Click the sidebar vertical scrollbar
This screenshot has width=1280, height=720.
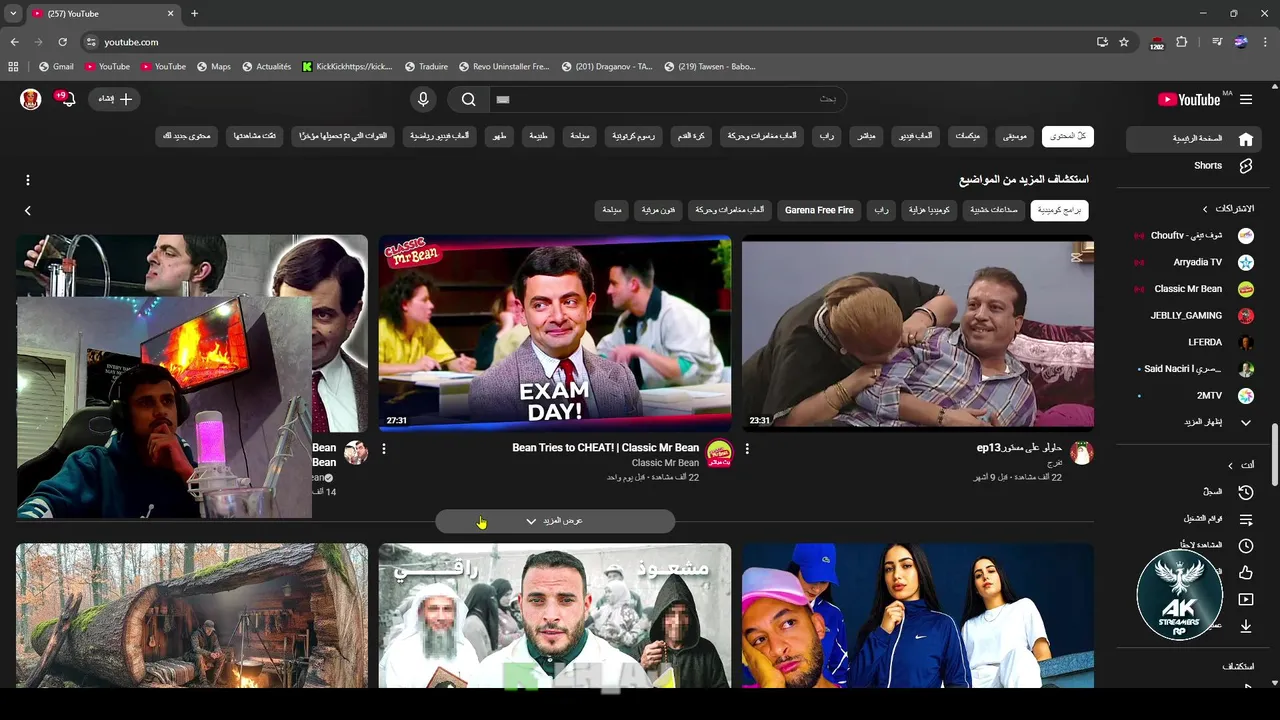coord(1274,453)
